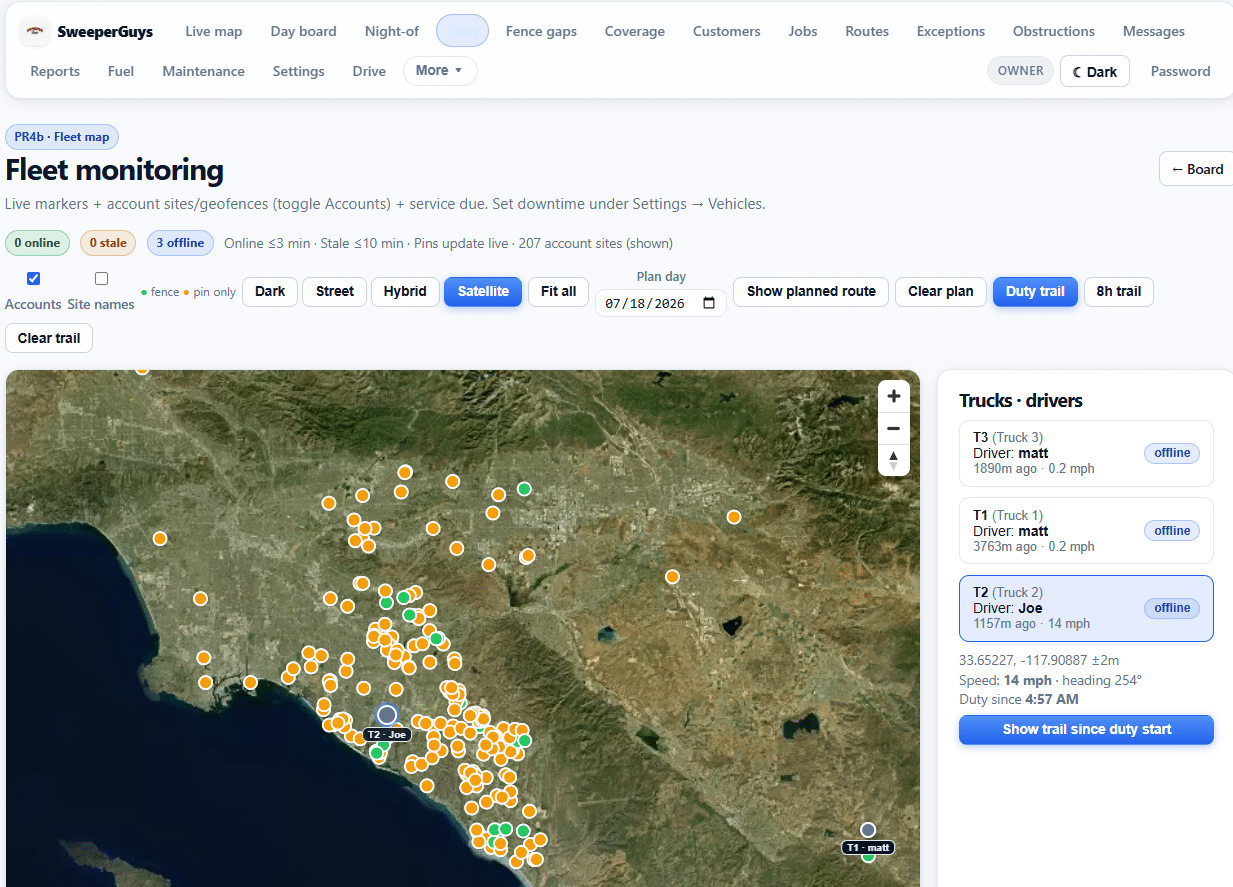Open Fuel page
Image resolution: width=1233 pixels, height=887 pixels.
coord(121,71)
